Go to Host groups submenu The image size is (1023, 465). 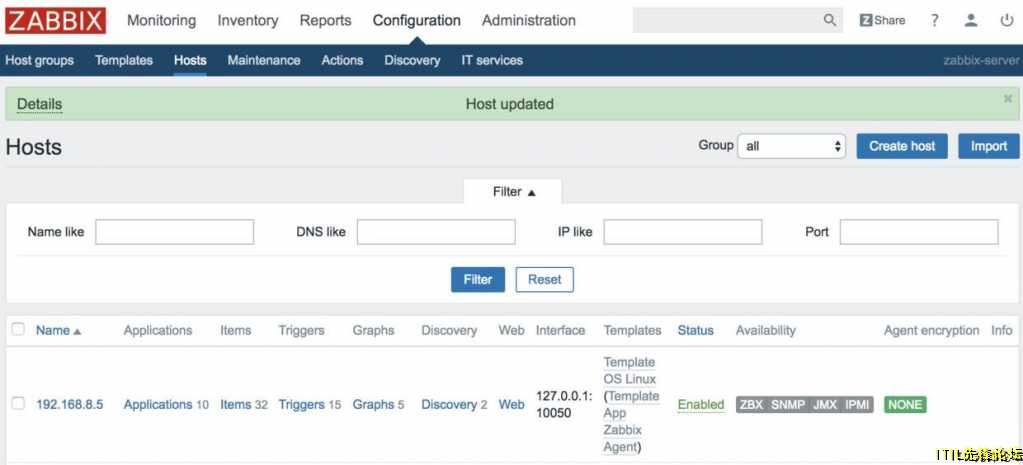point(39,61)
